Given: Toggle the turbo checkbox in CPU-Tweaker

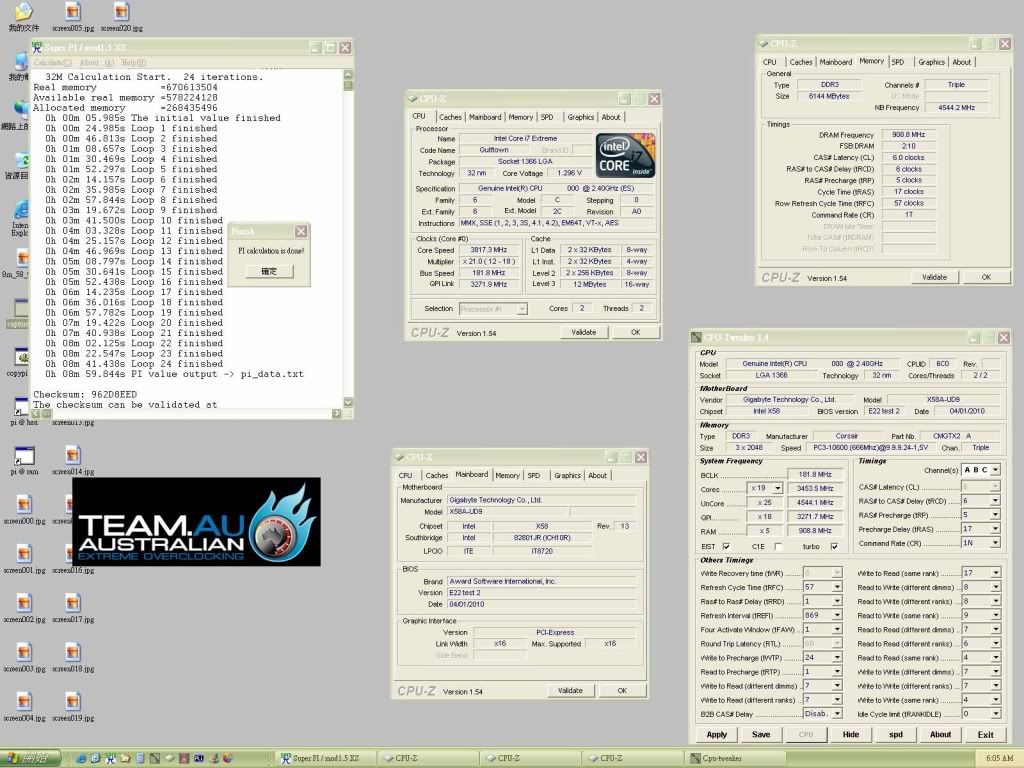Looking at the screenshot, I should (834, 547).
